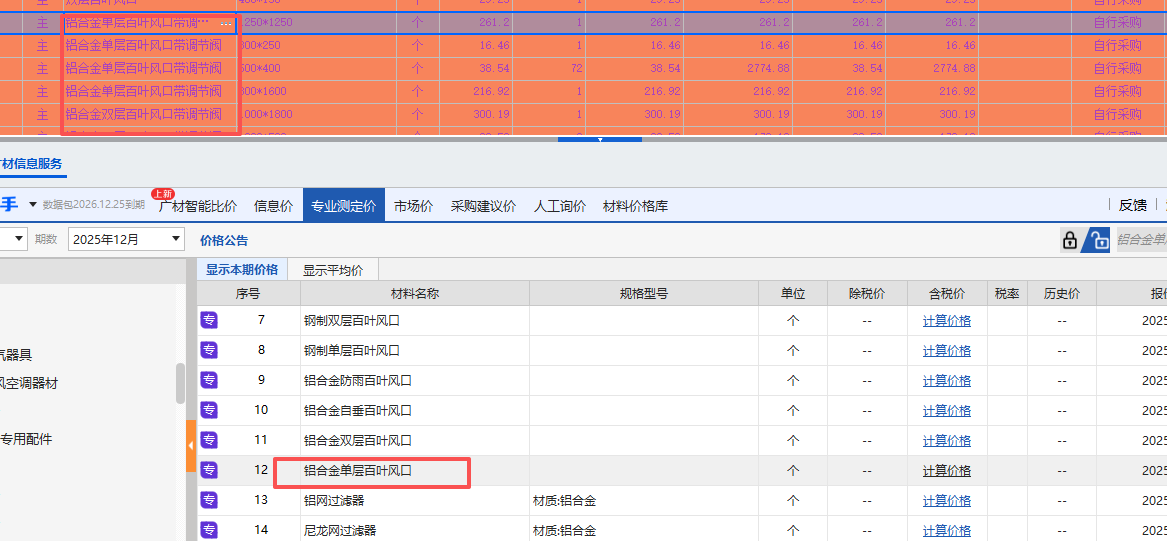Click the closed padlock icon
Image resolution: width=1167 pixels, height=541 pixels.
pos(1070,240)
